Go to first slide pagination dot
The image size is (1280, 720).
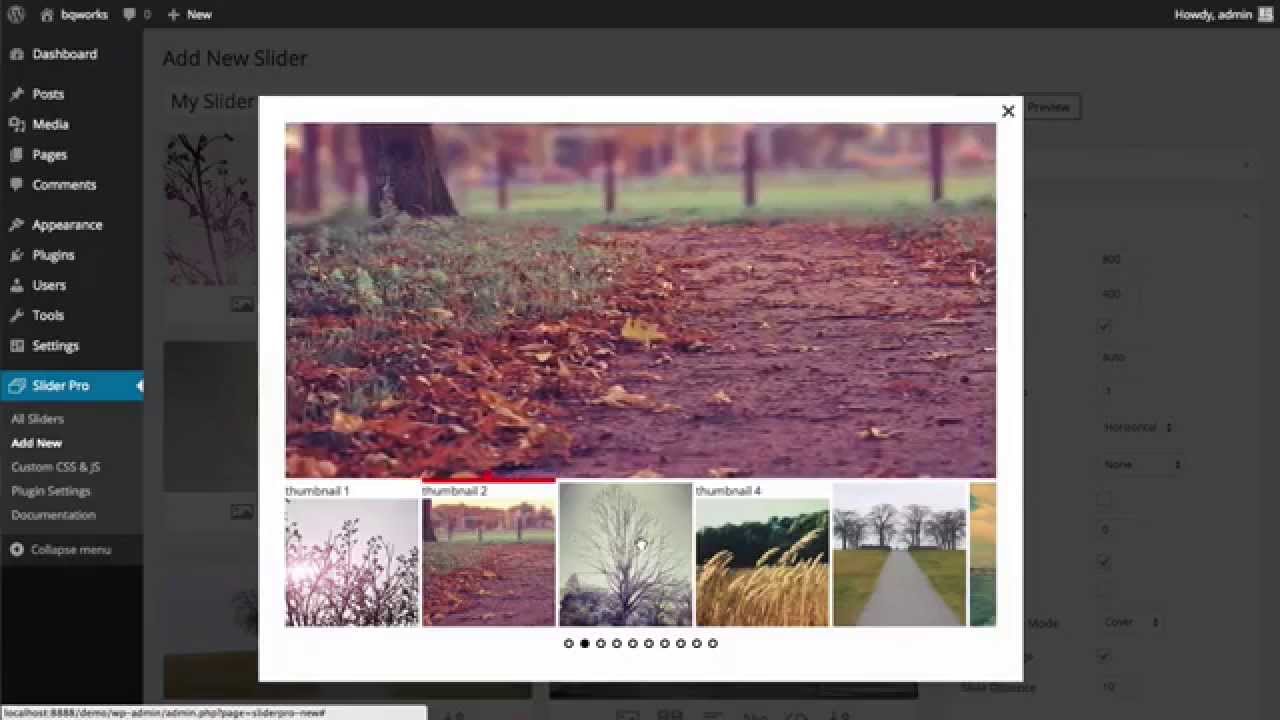click(569, 644)
